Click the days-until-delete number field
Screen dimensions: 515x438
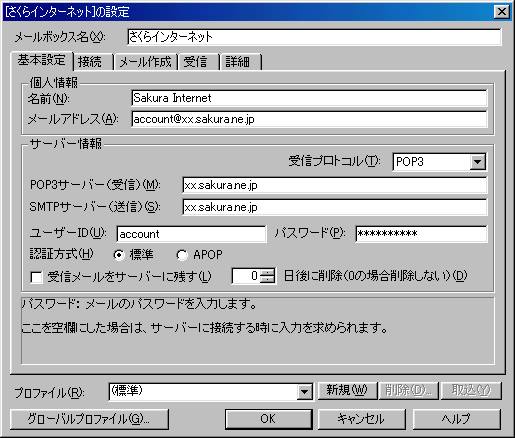(x=246, y=276)
